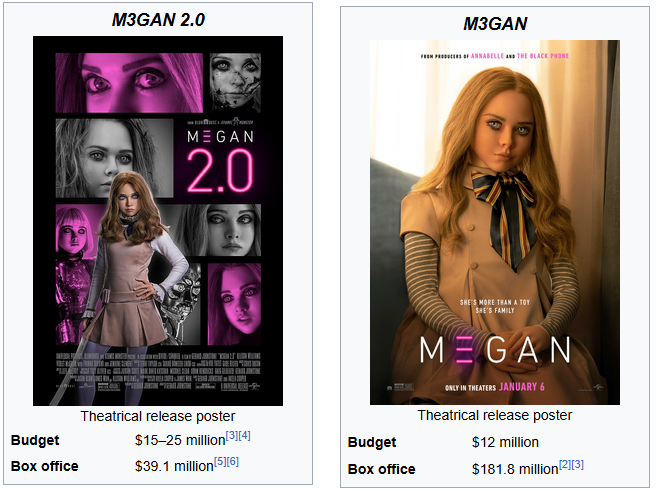Click the left Theatrical release poster caption
660x491 pixels.
tap(158, 416)
